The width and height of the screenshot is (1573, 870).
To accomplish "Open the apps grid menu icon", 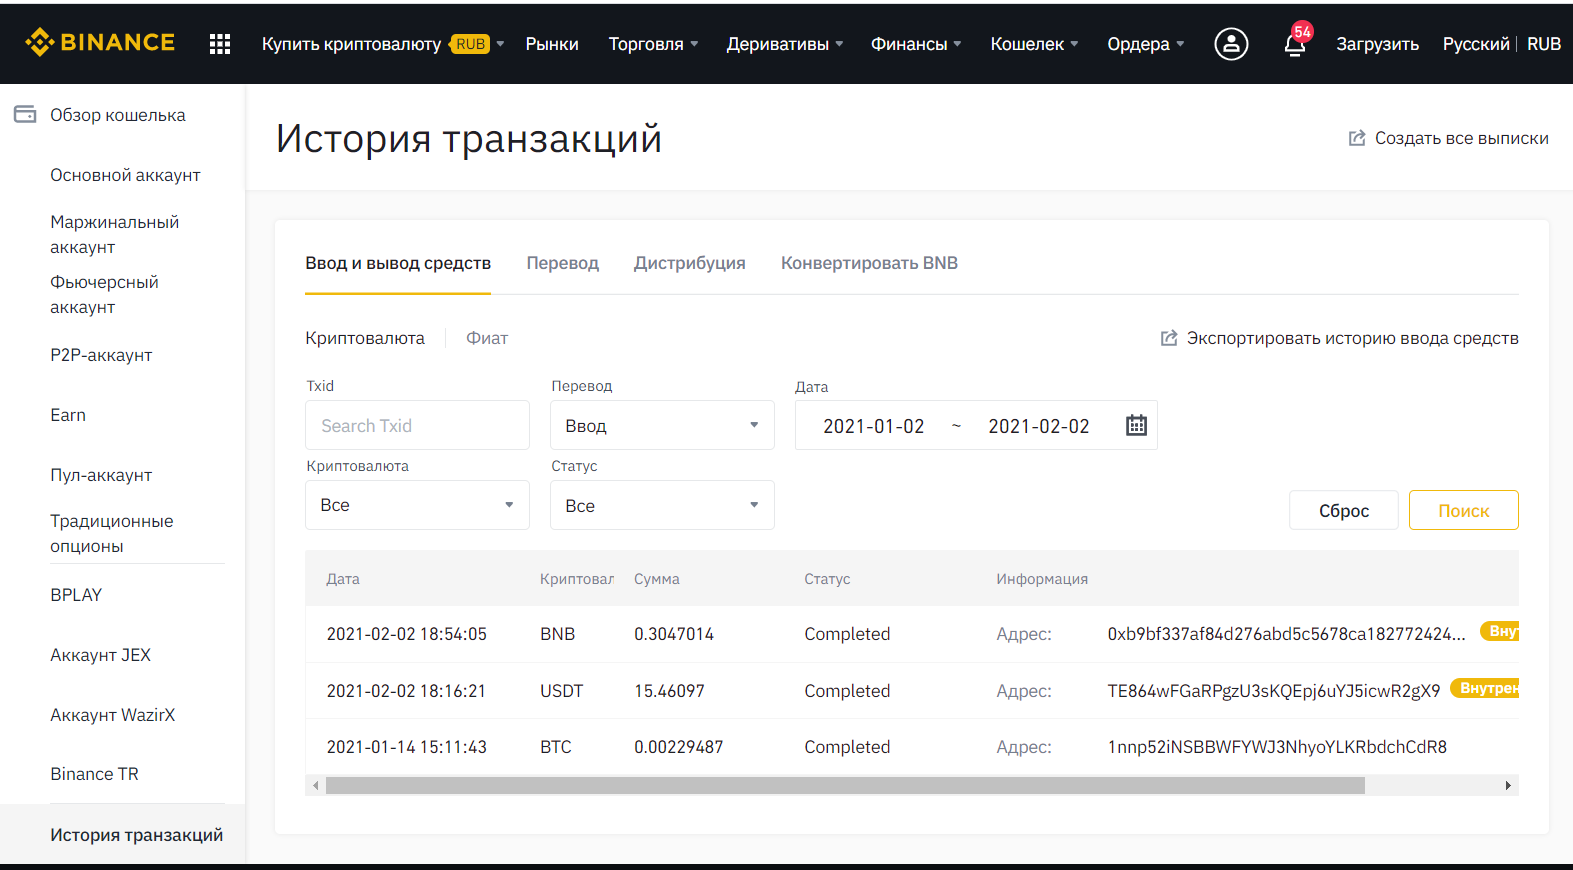I will click(x=220, y=44).
